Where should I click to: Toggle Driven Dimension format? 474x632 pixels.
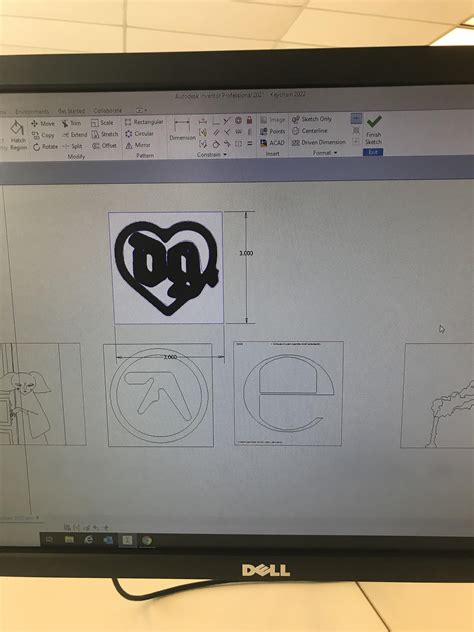[x=318, y=142]
